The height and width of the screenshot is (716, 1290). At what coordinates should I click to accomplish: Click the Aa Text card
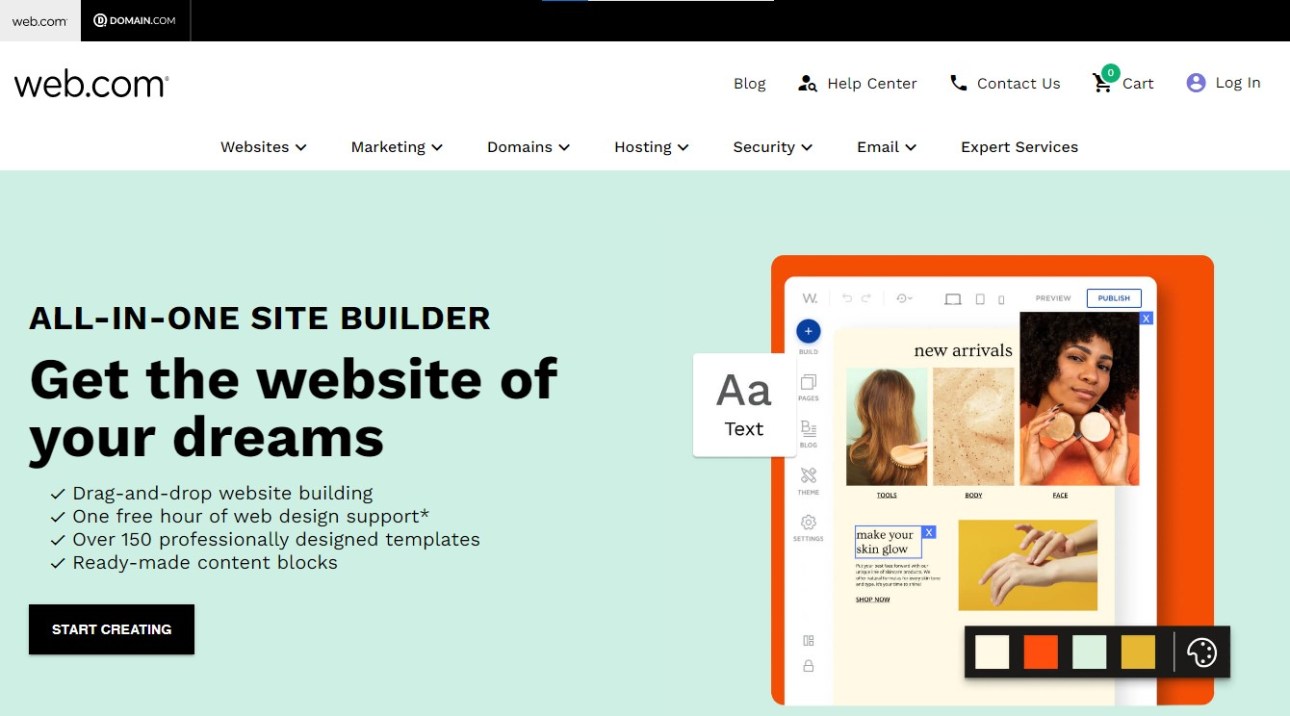[744, 405]
